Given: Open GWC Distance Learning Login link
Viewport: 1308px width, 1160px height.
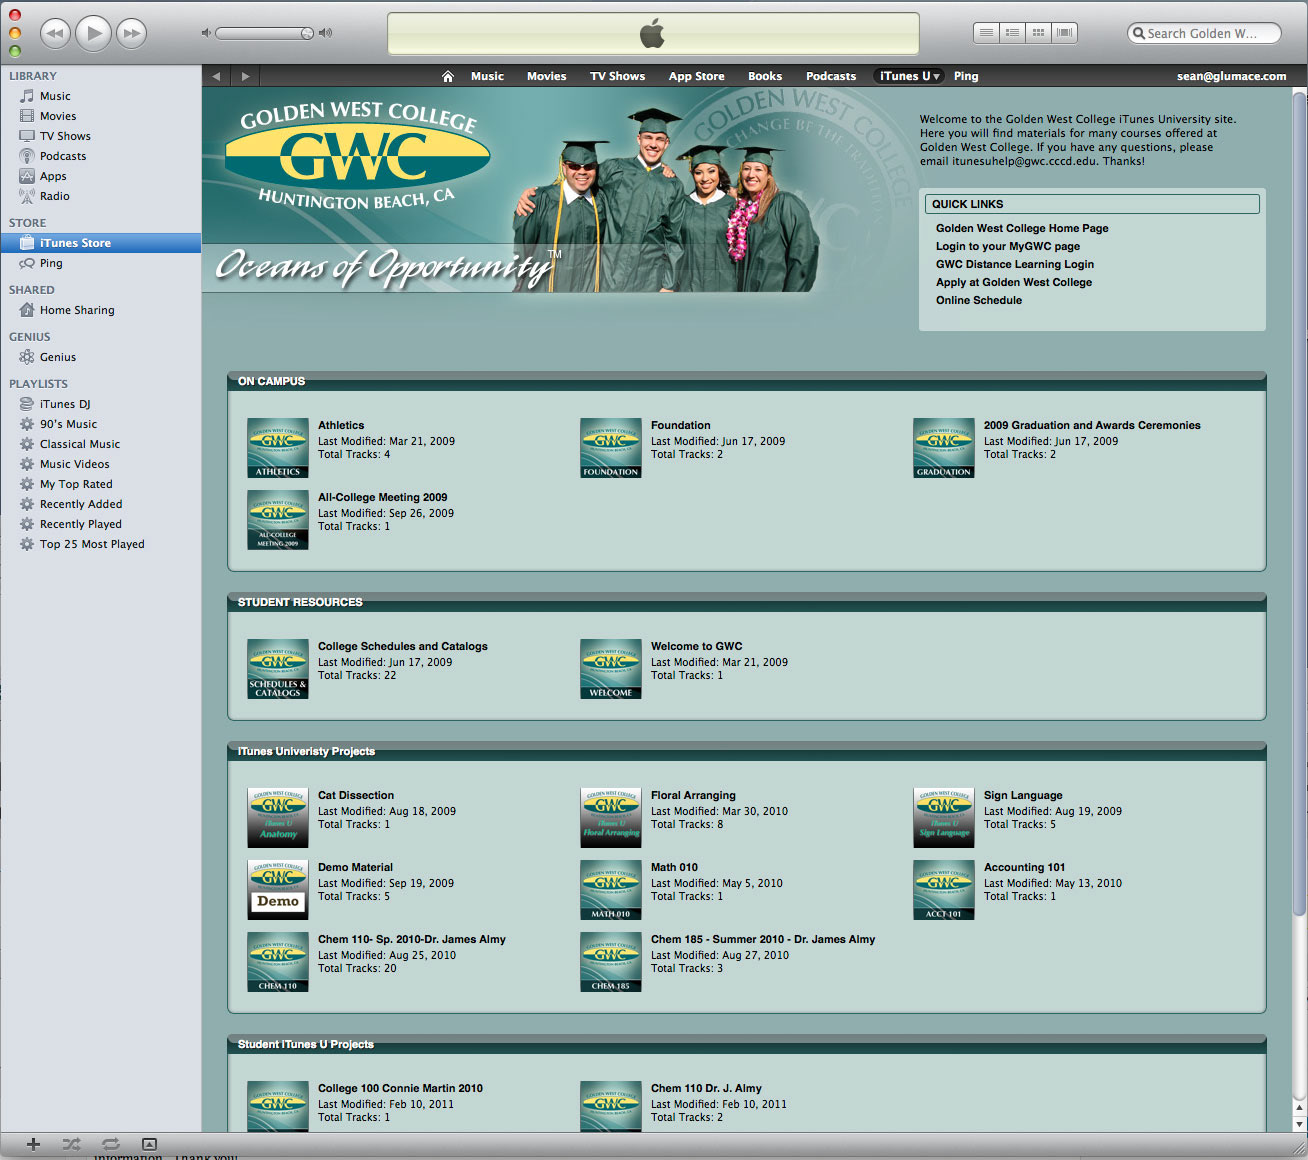Looking at the screenshot, I should (x=1015, y=264).
